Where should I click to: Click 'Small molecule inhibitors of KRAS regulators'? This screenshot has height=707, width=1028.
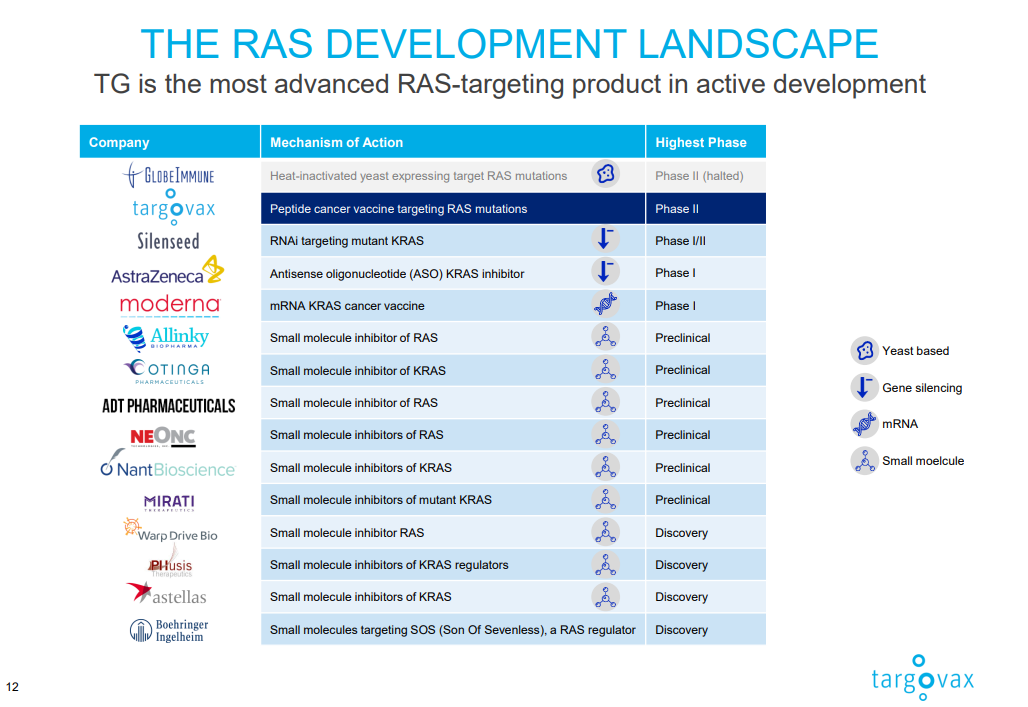pyautogui.click(x=389, y=565)
